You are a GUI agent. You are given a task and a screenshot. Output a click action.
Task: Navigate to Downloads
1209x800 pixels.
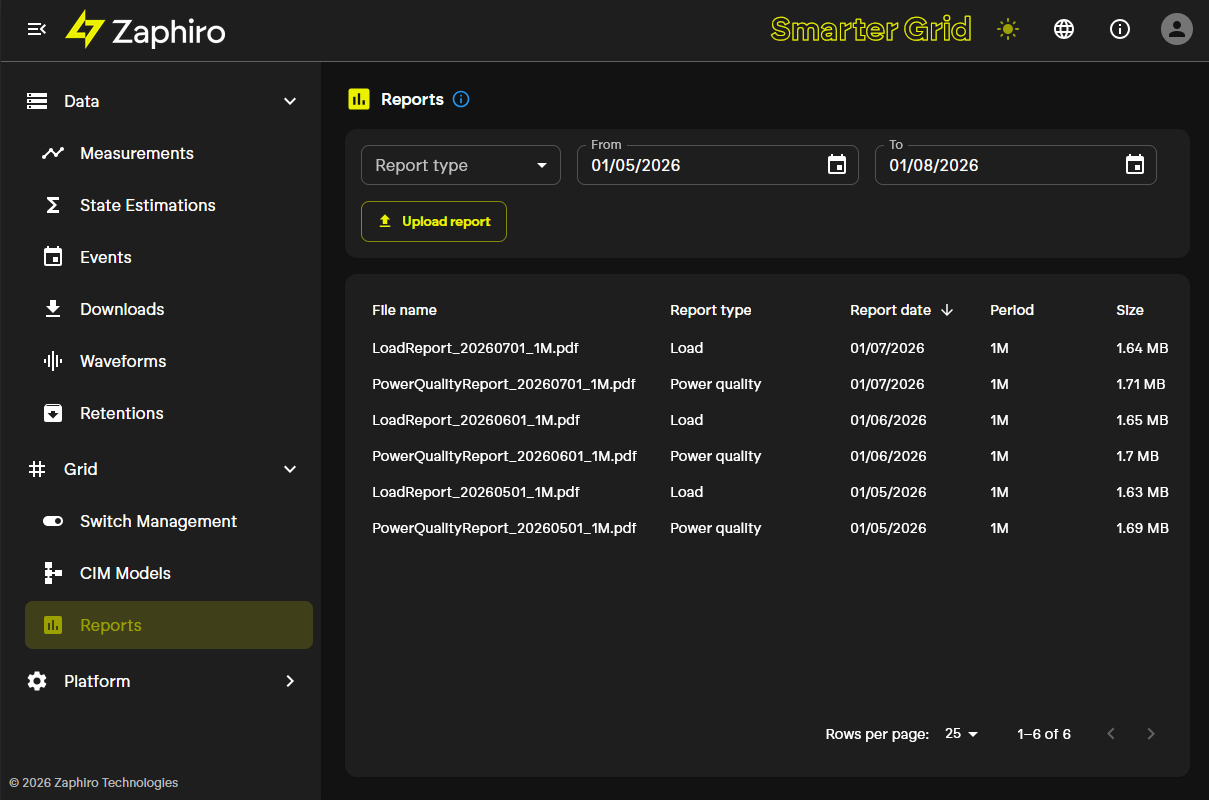pos(168,309)
